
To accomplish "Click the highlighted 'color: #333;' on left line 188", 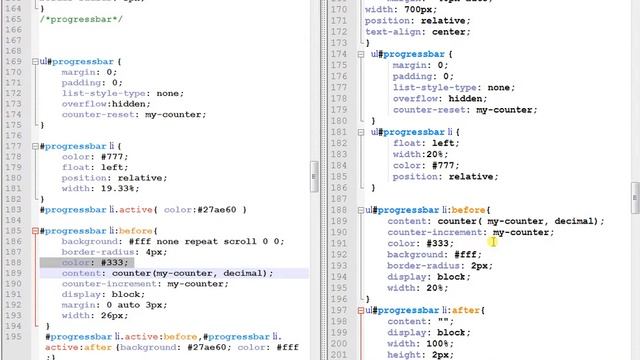I will tap(95, 262).
